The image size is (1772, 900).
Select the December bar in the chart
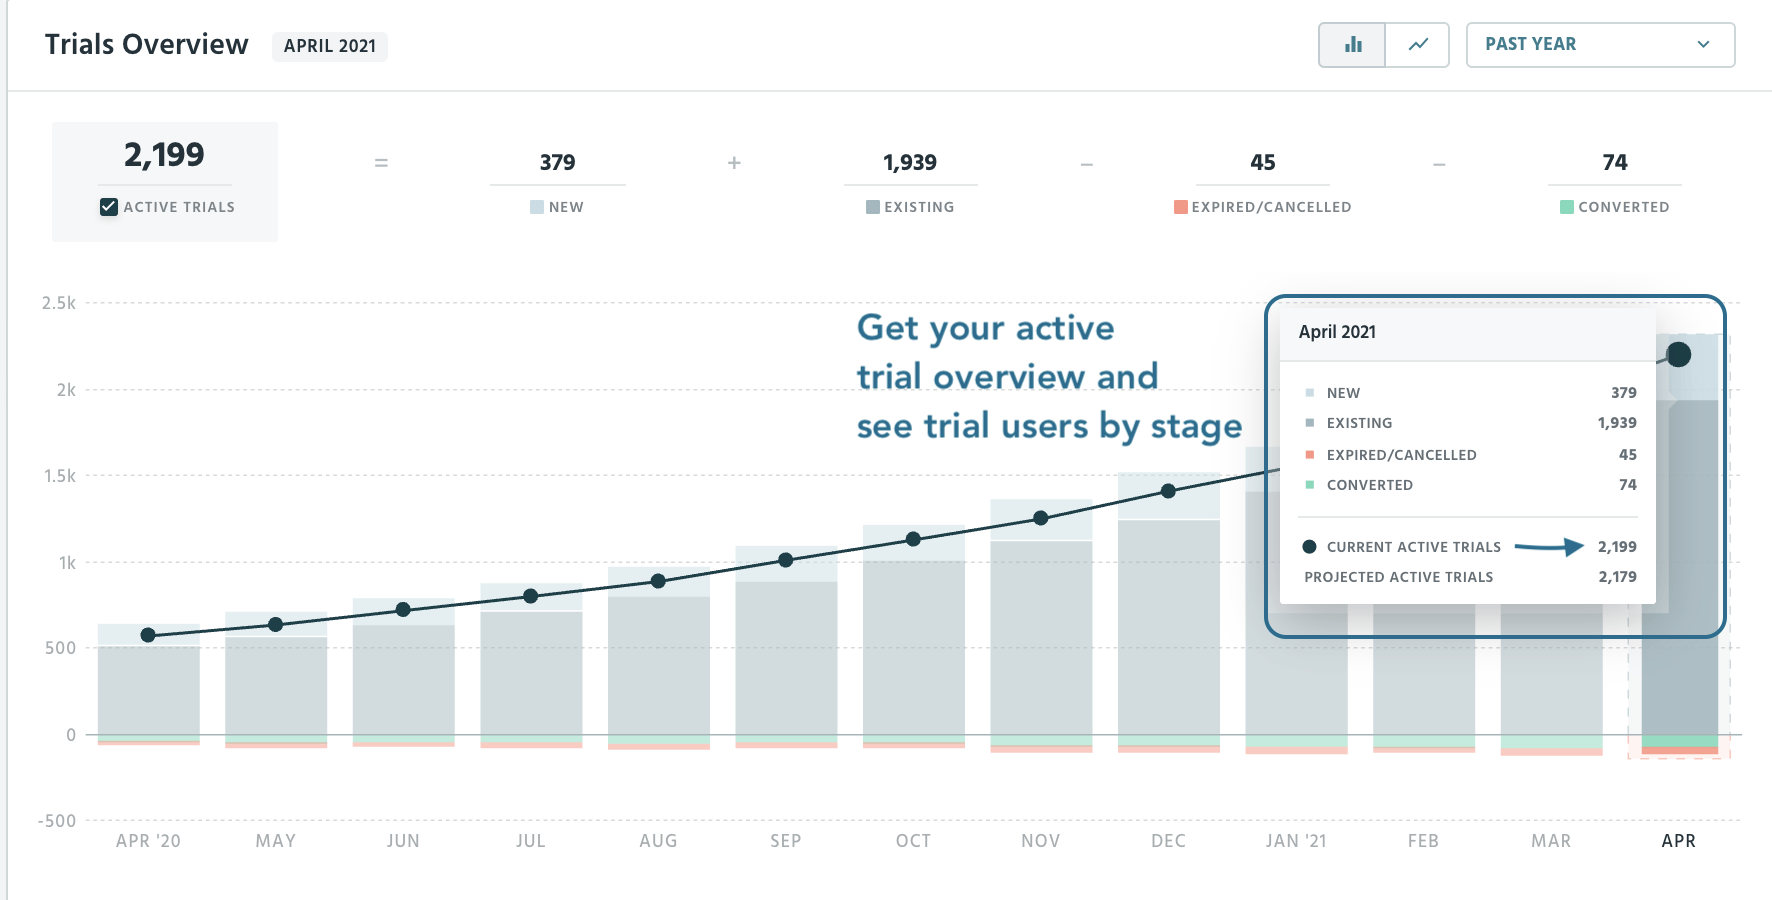click(x=1168, y=620)
